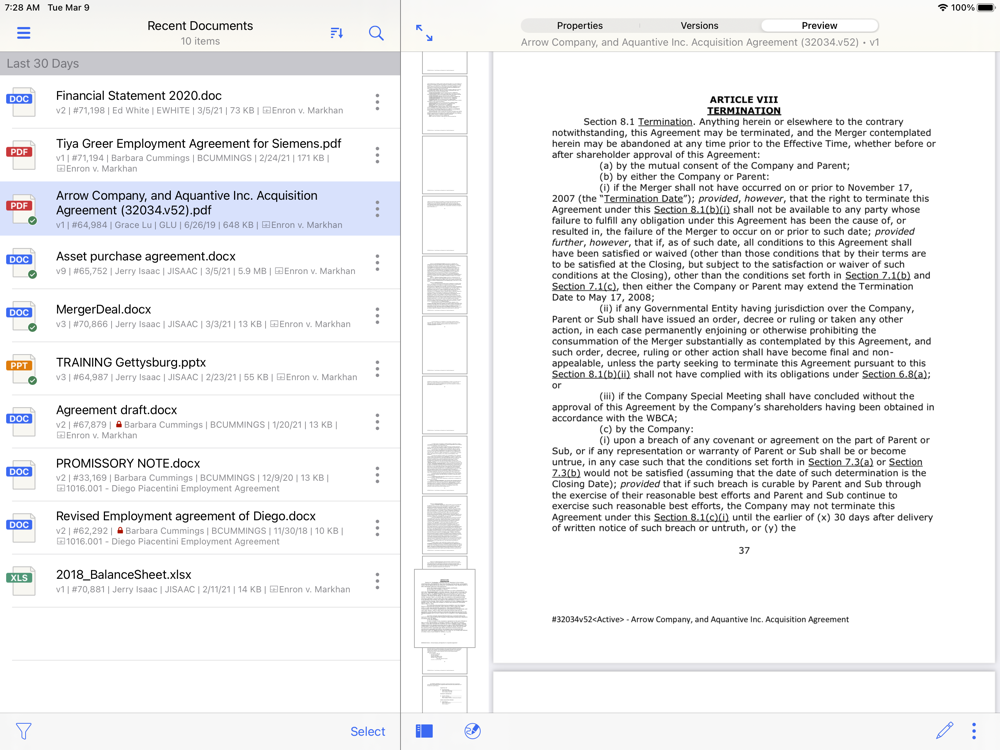The height and width of the screenshot is (750, 1000).
Task: Open preview more options menu
Action: click(974, 731)
